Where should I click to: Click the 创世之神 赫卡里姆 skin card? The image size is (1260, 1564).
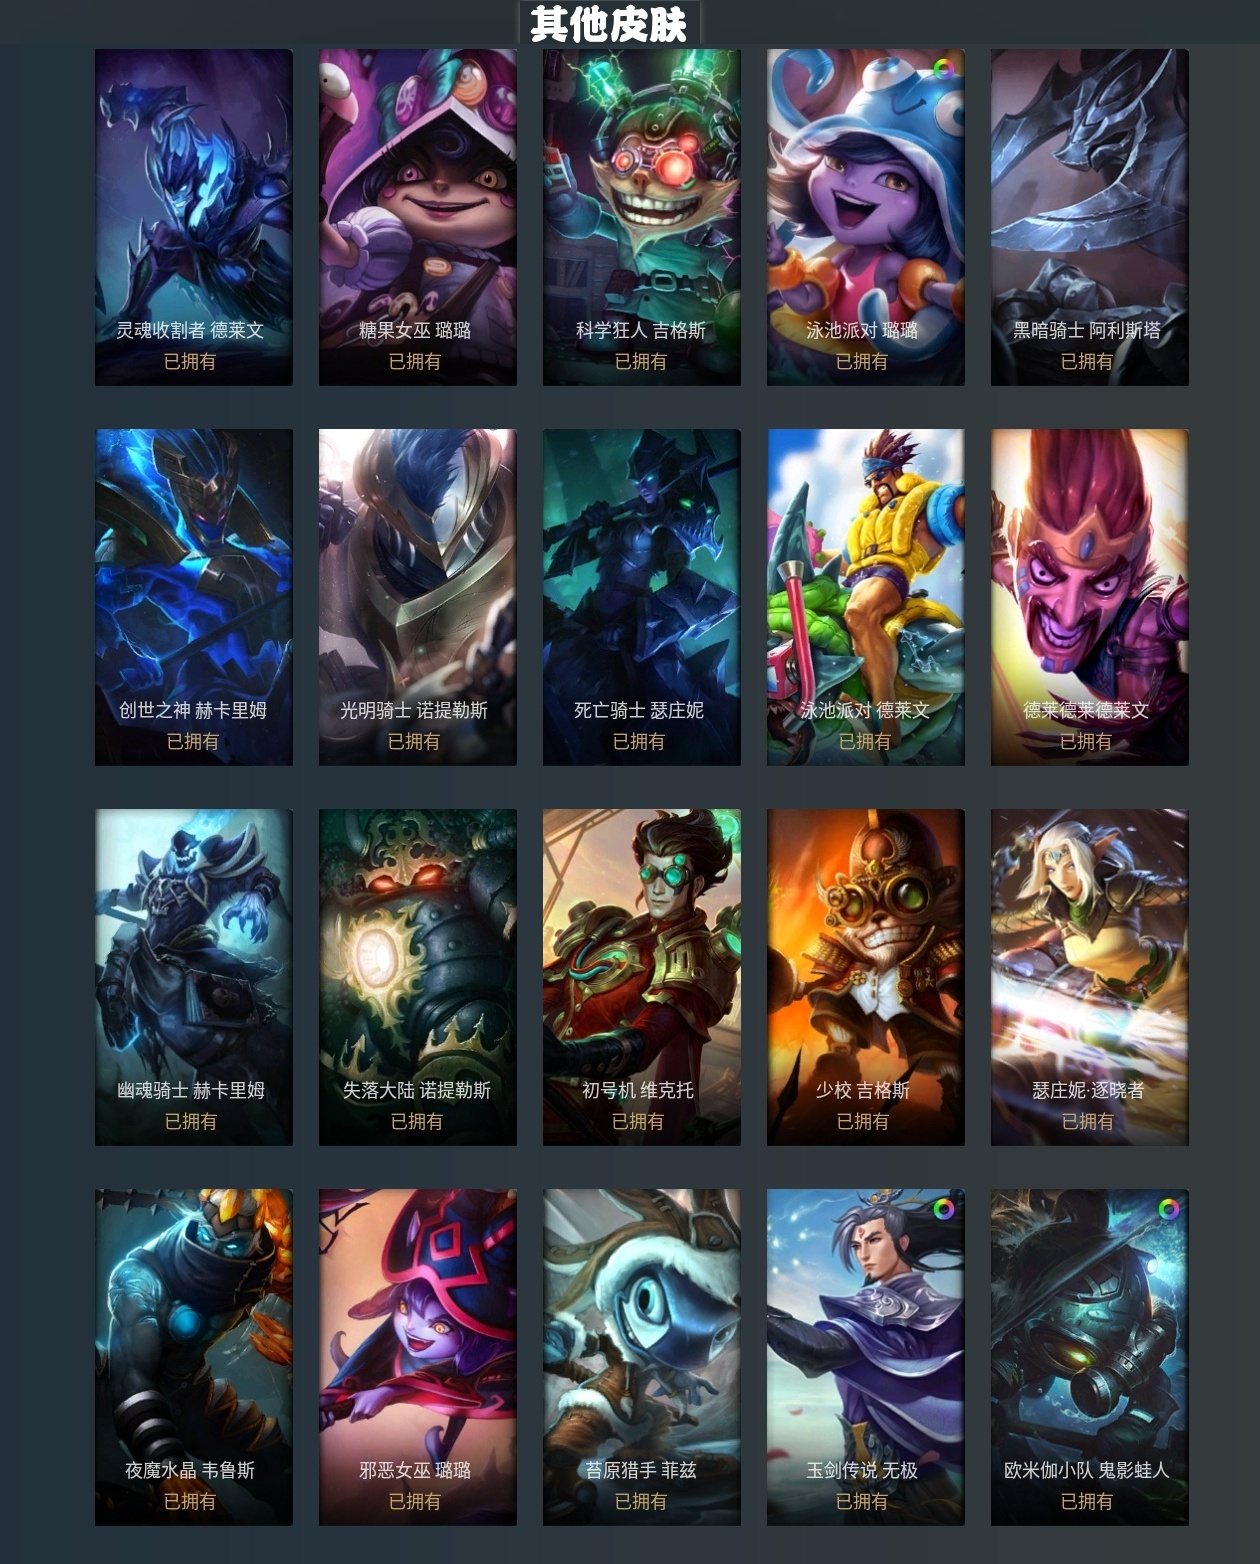coord(194,597)
